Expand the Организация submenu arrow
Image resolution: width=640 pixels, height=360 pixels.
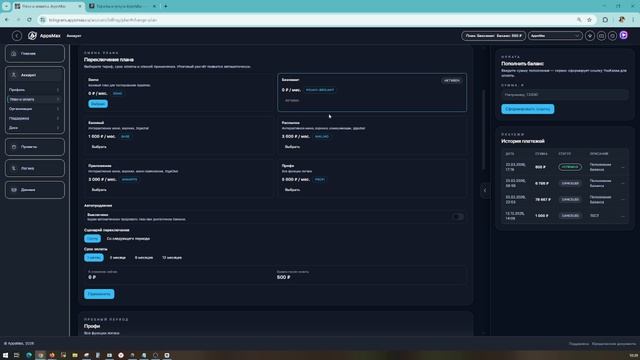pyautogui.click(x=58, y=109)
